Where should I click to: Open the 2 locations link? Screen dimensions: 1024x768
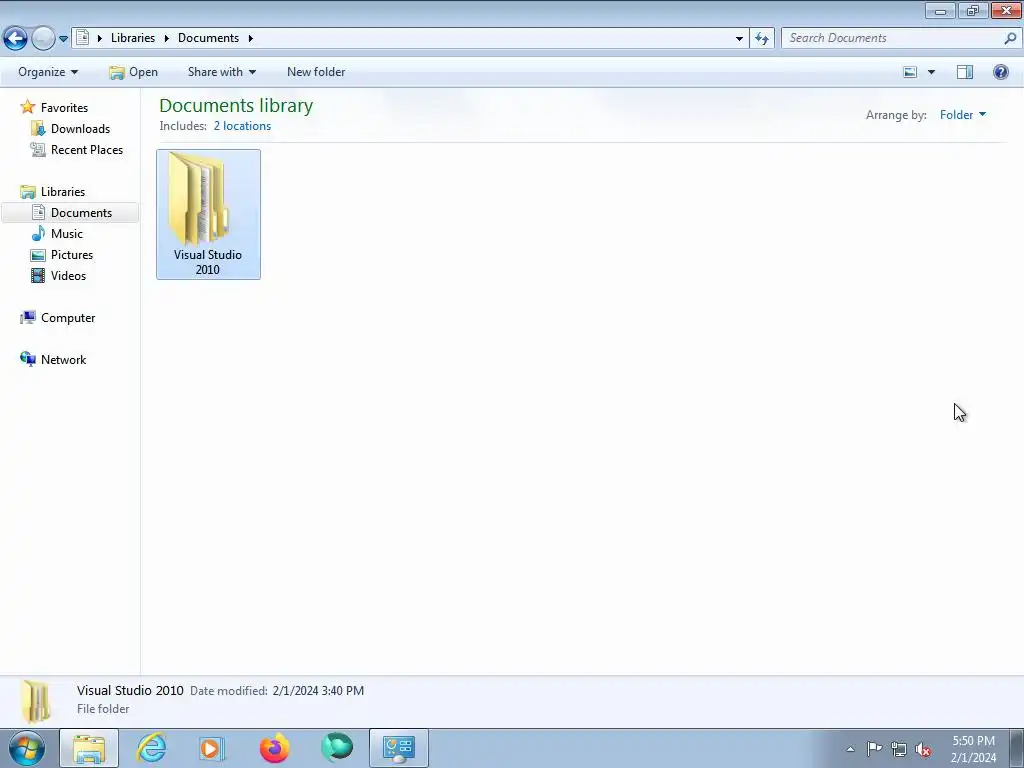click(x=242, y=126)
